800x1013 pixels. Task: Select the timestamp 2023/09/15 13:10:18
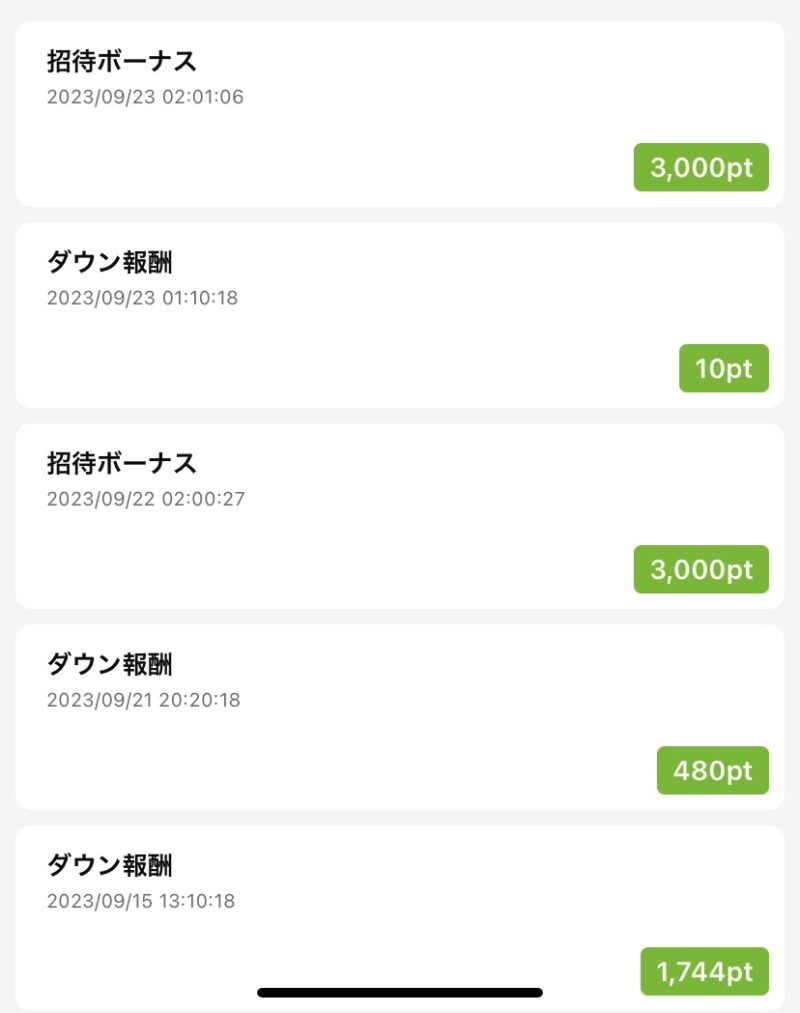point(141,901)
